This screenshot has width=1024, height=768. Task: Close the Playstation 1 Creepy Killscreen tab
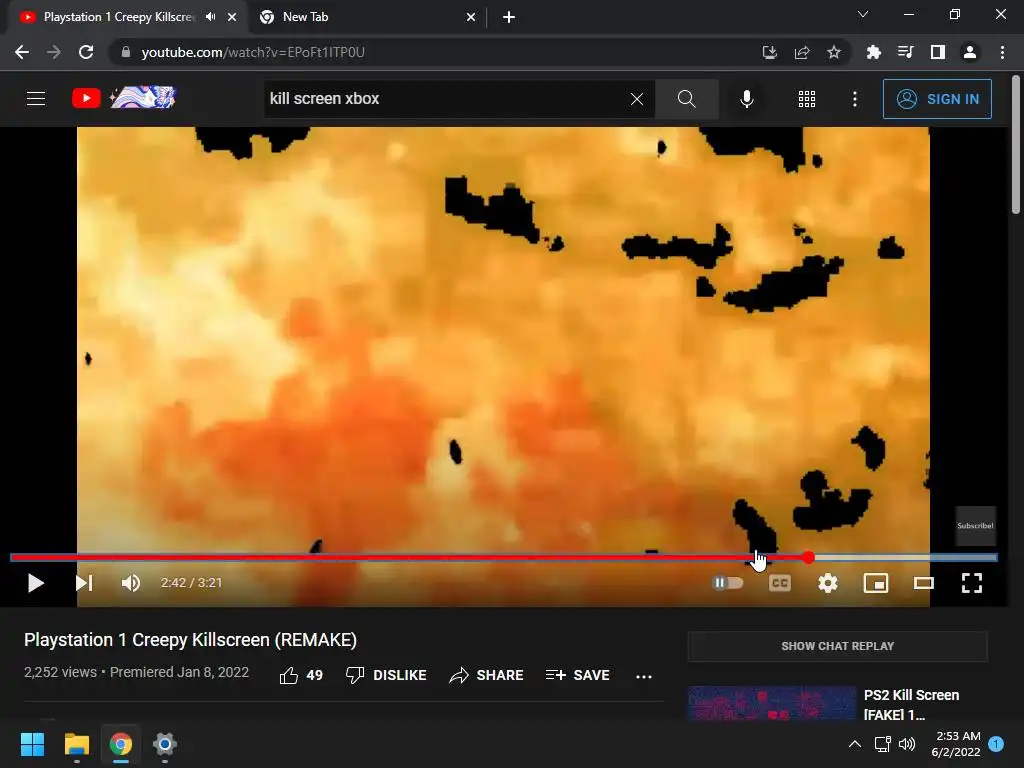pyautogui.click(x=232, y=17)
